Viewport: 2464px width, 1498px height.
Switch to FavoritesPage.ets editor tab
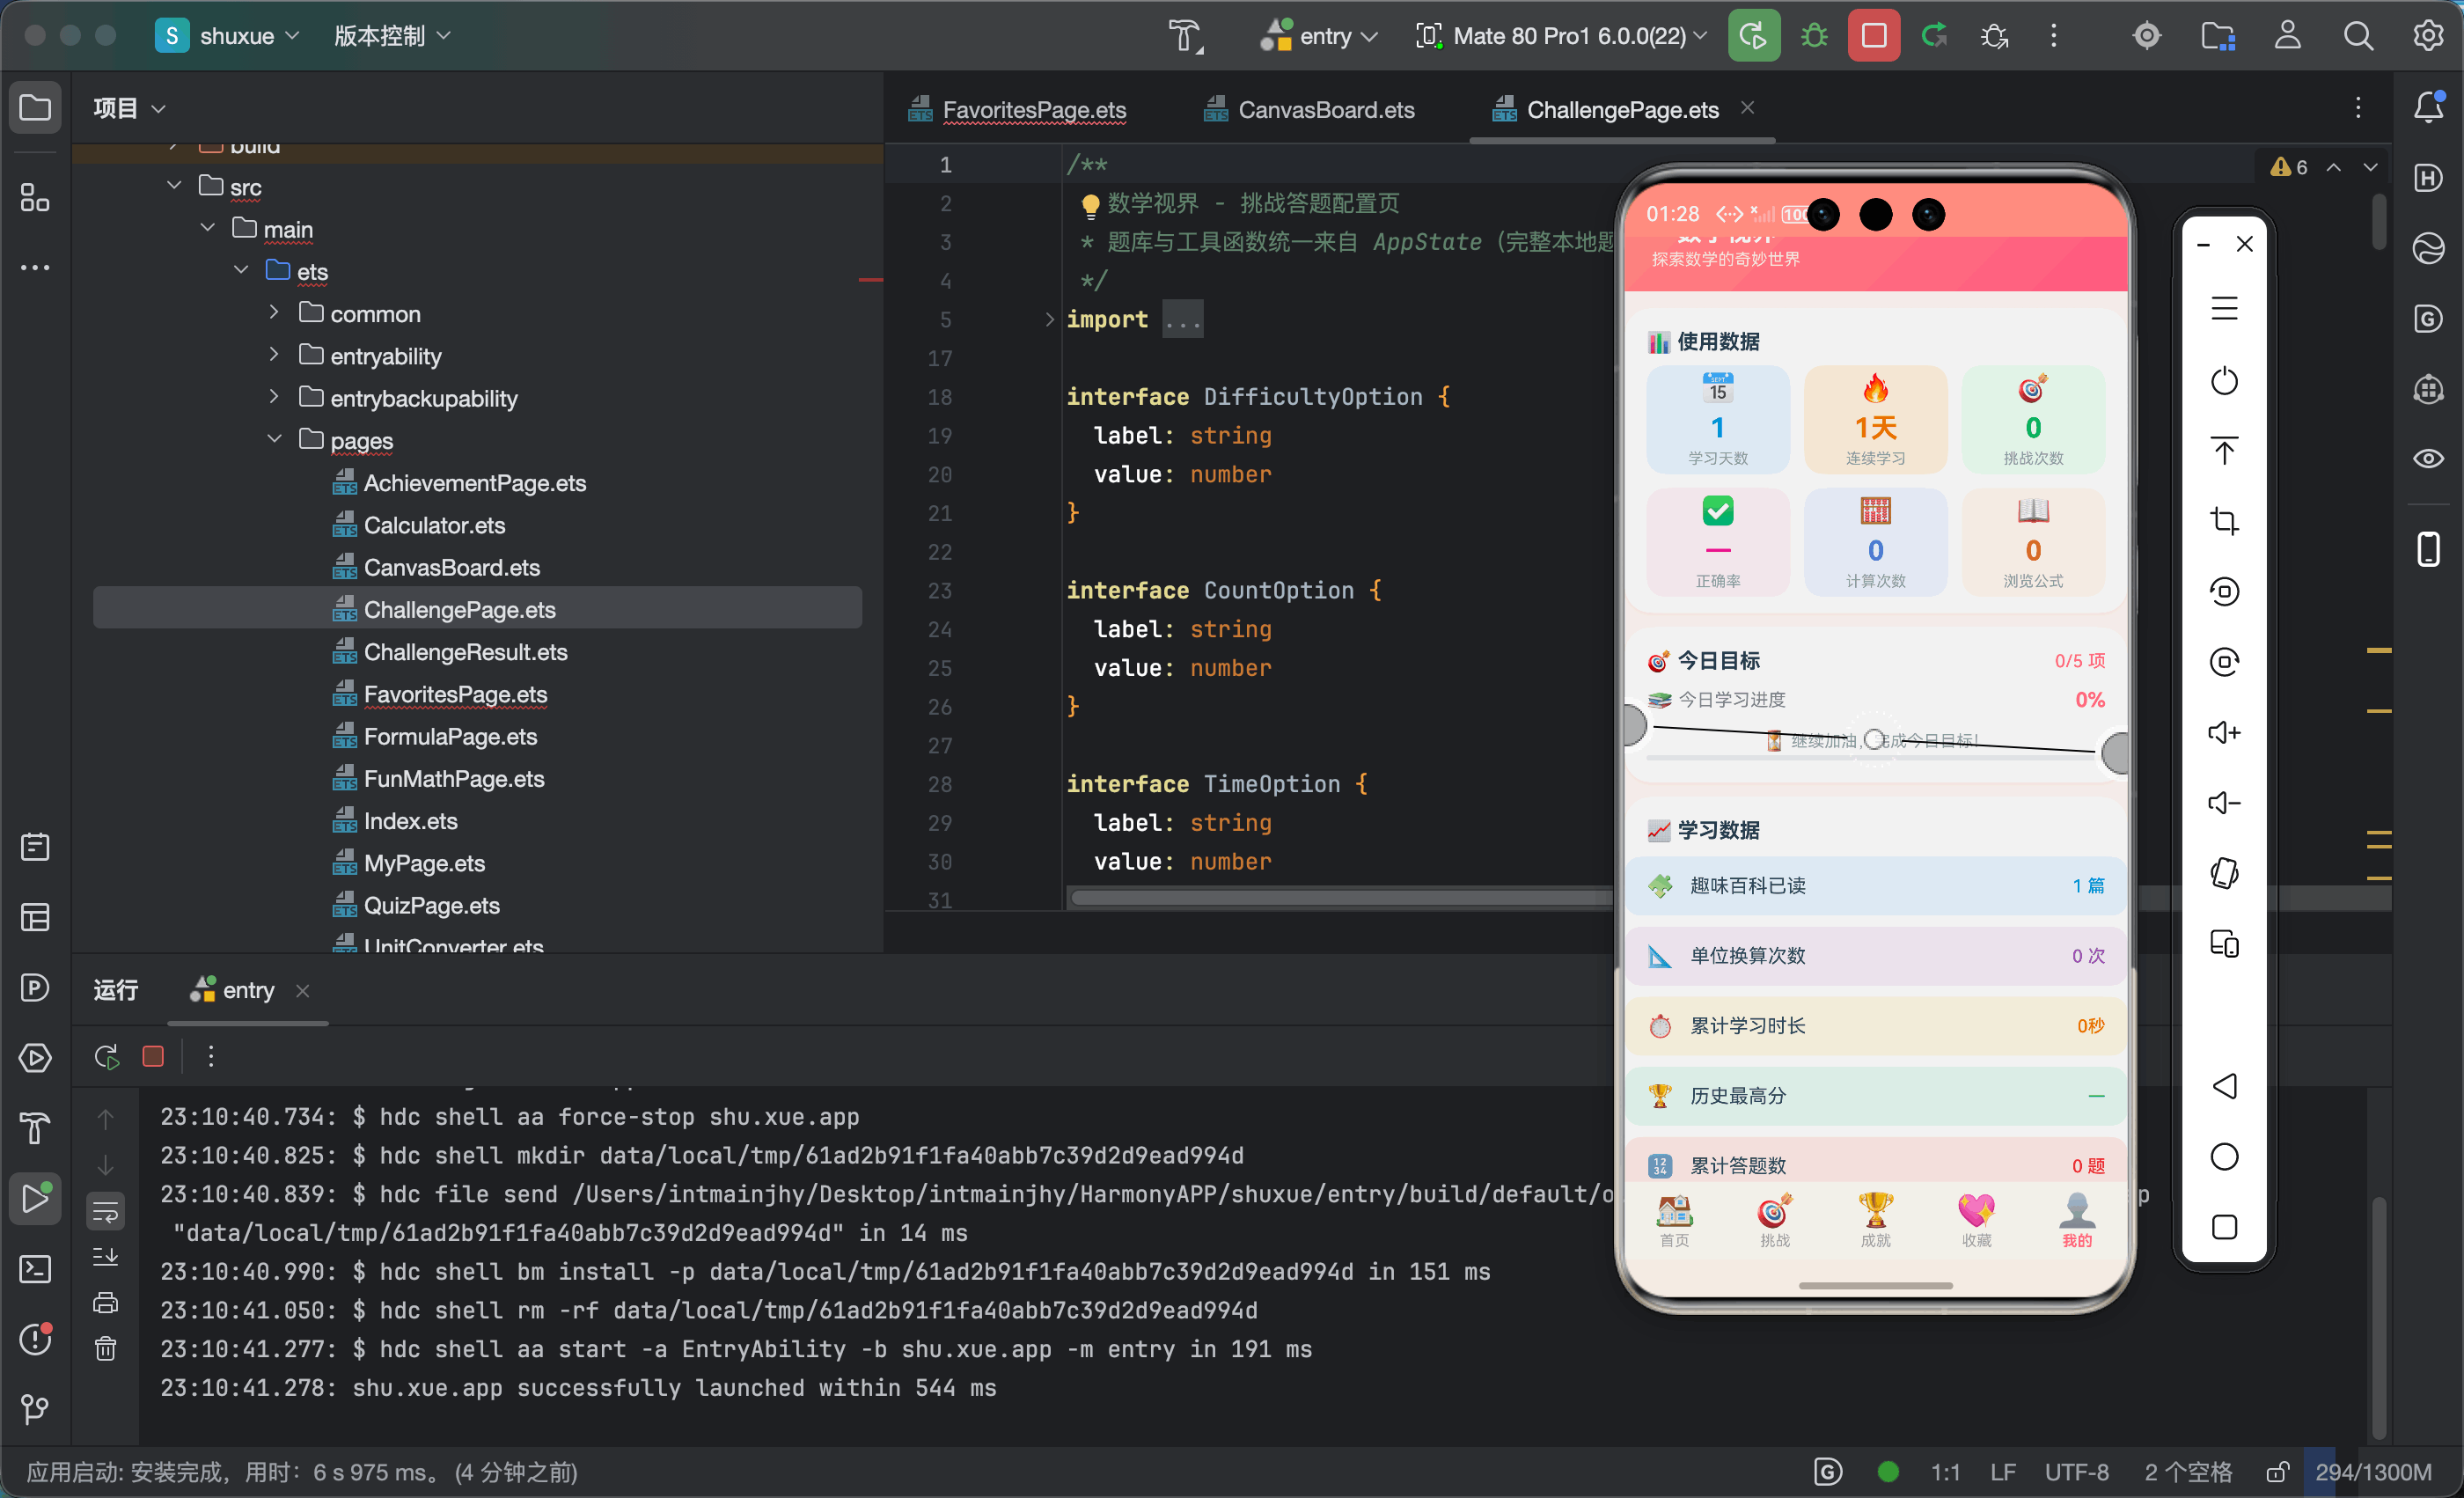click(x=1017, y=109)
